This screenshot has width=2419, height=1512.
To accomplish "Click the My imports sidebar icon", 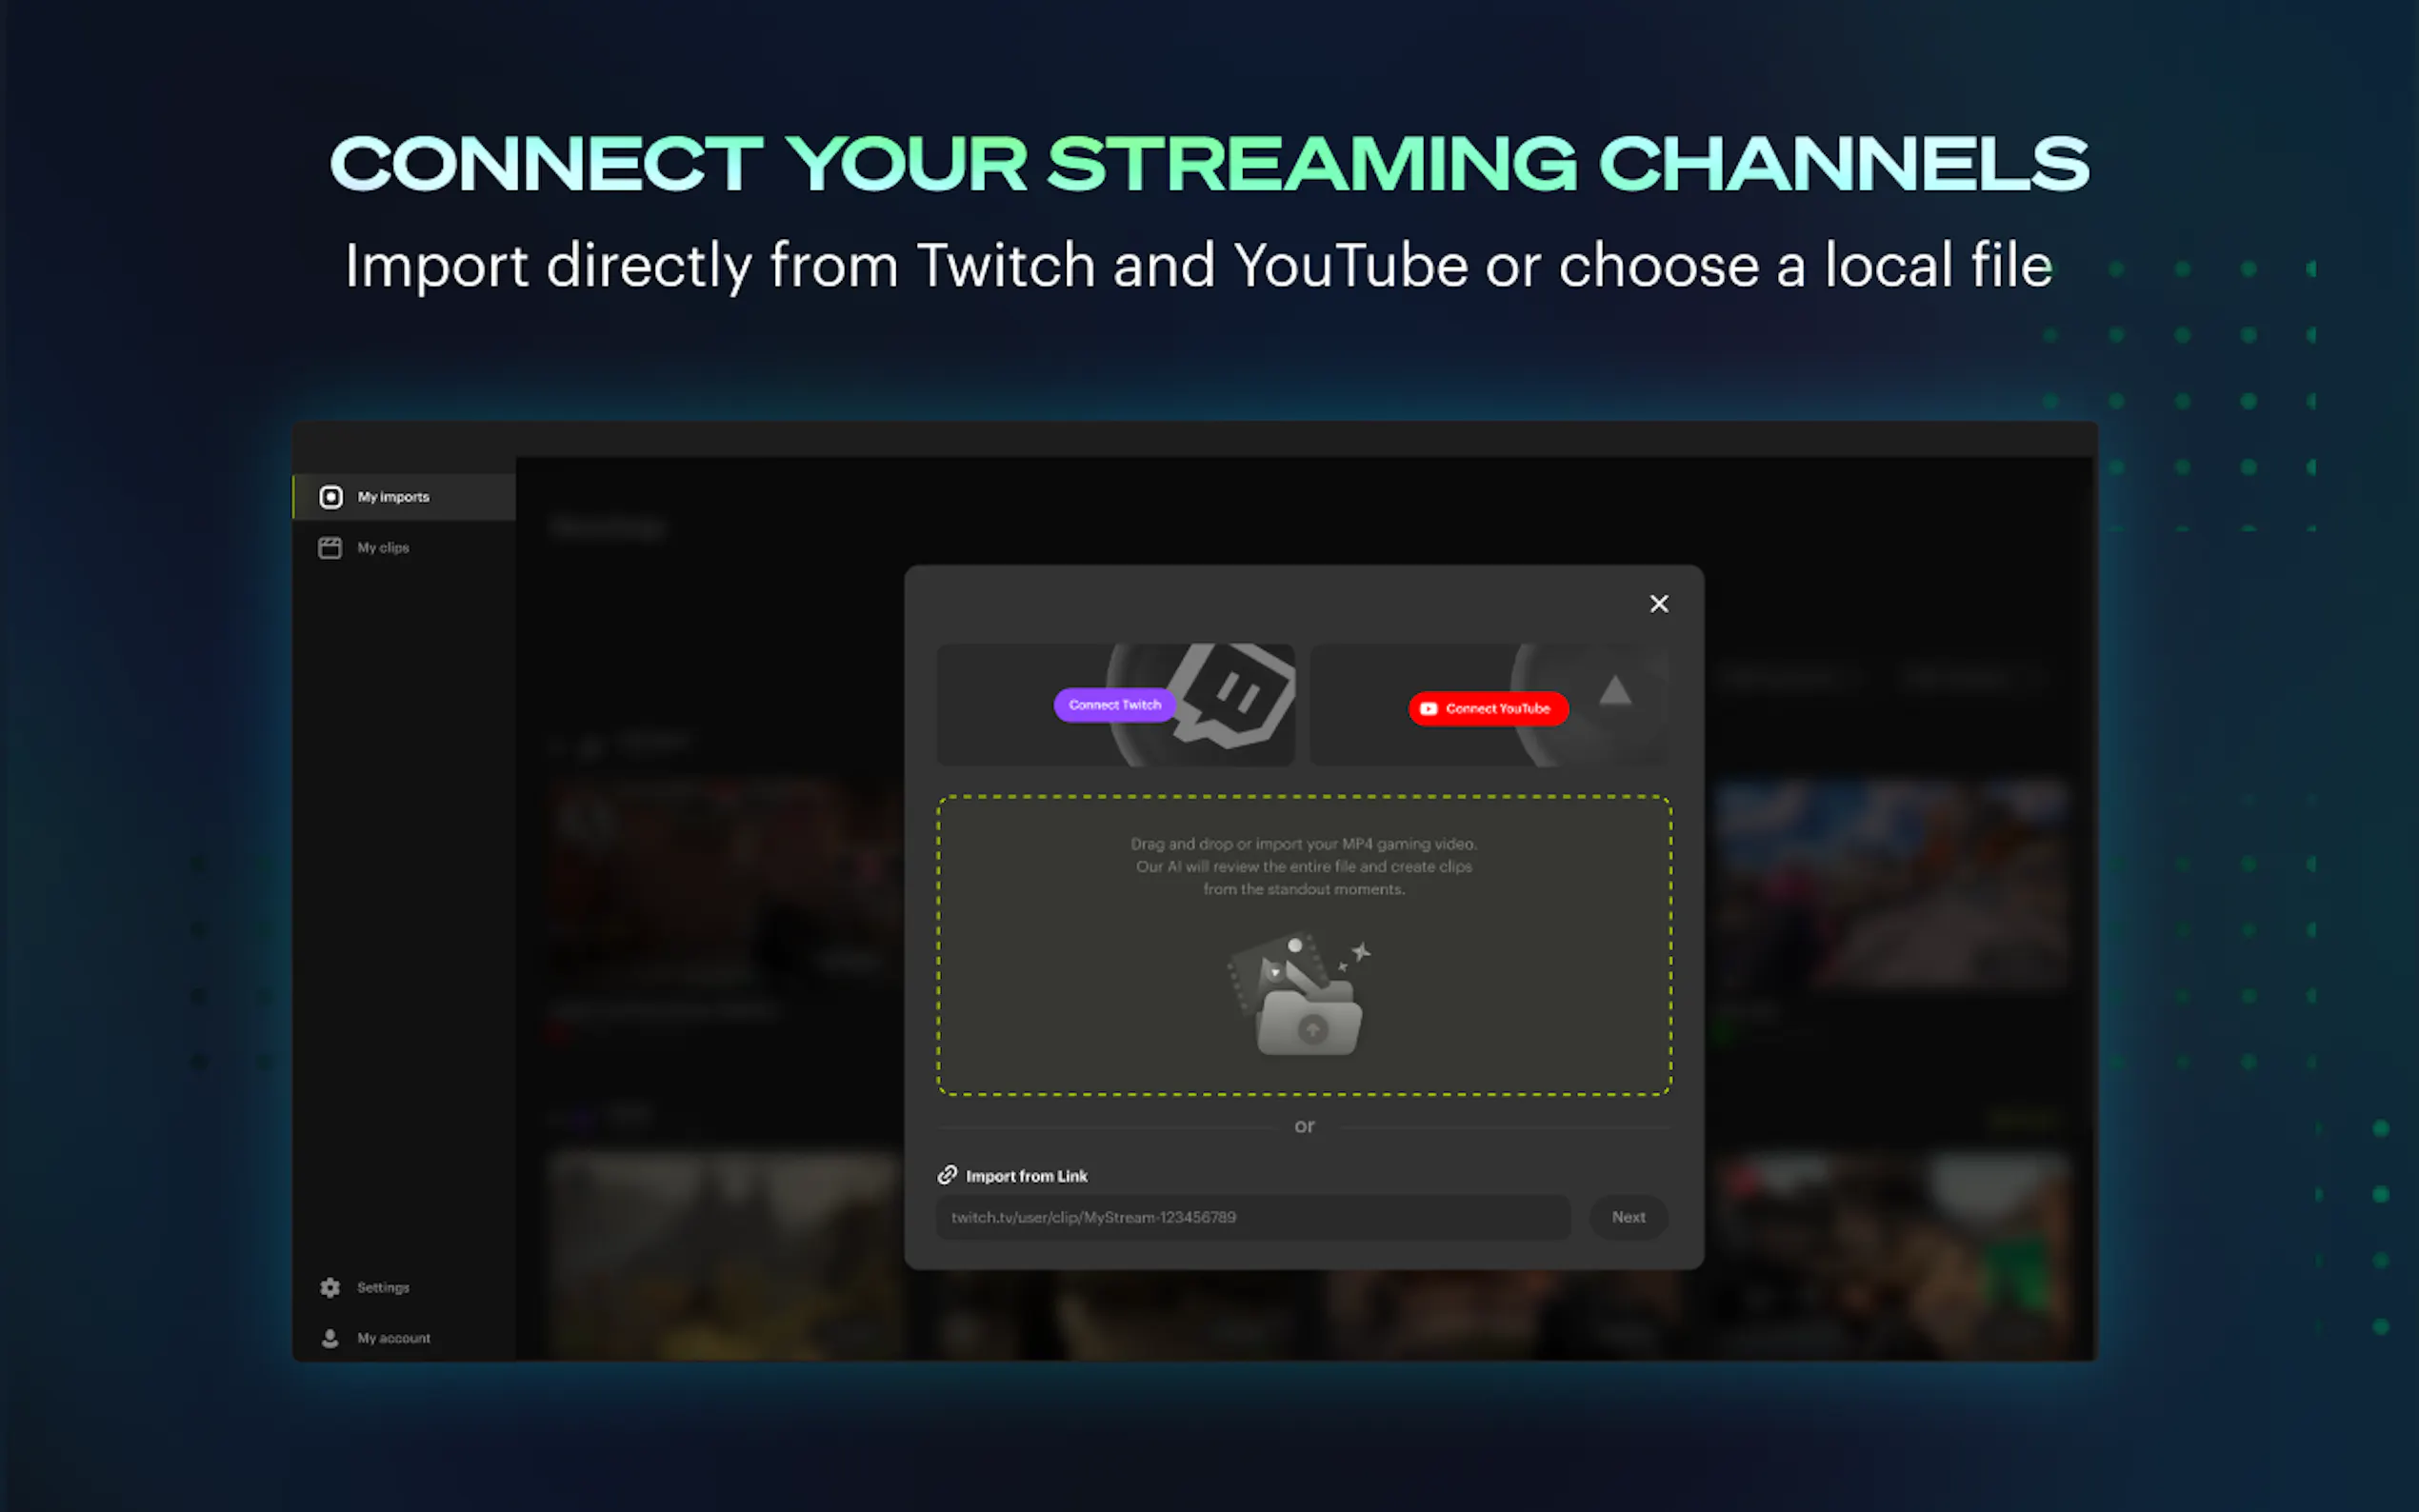I will click(331, 497).
